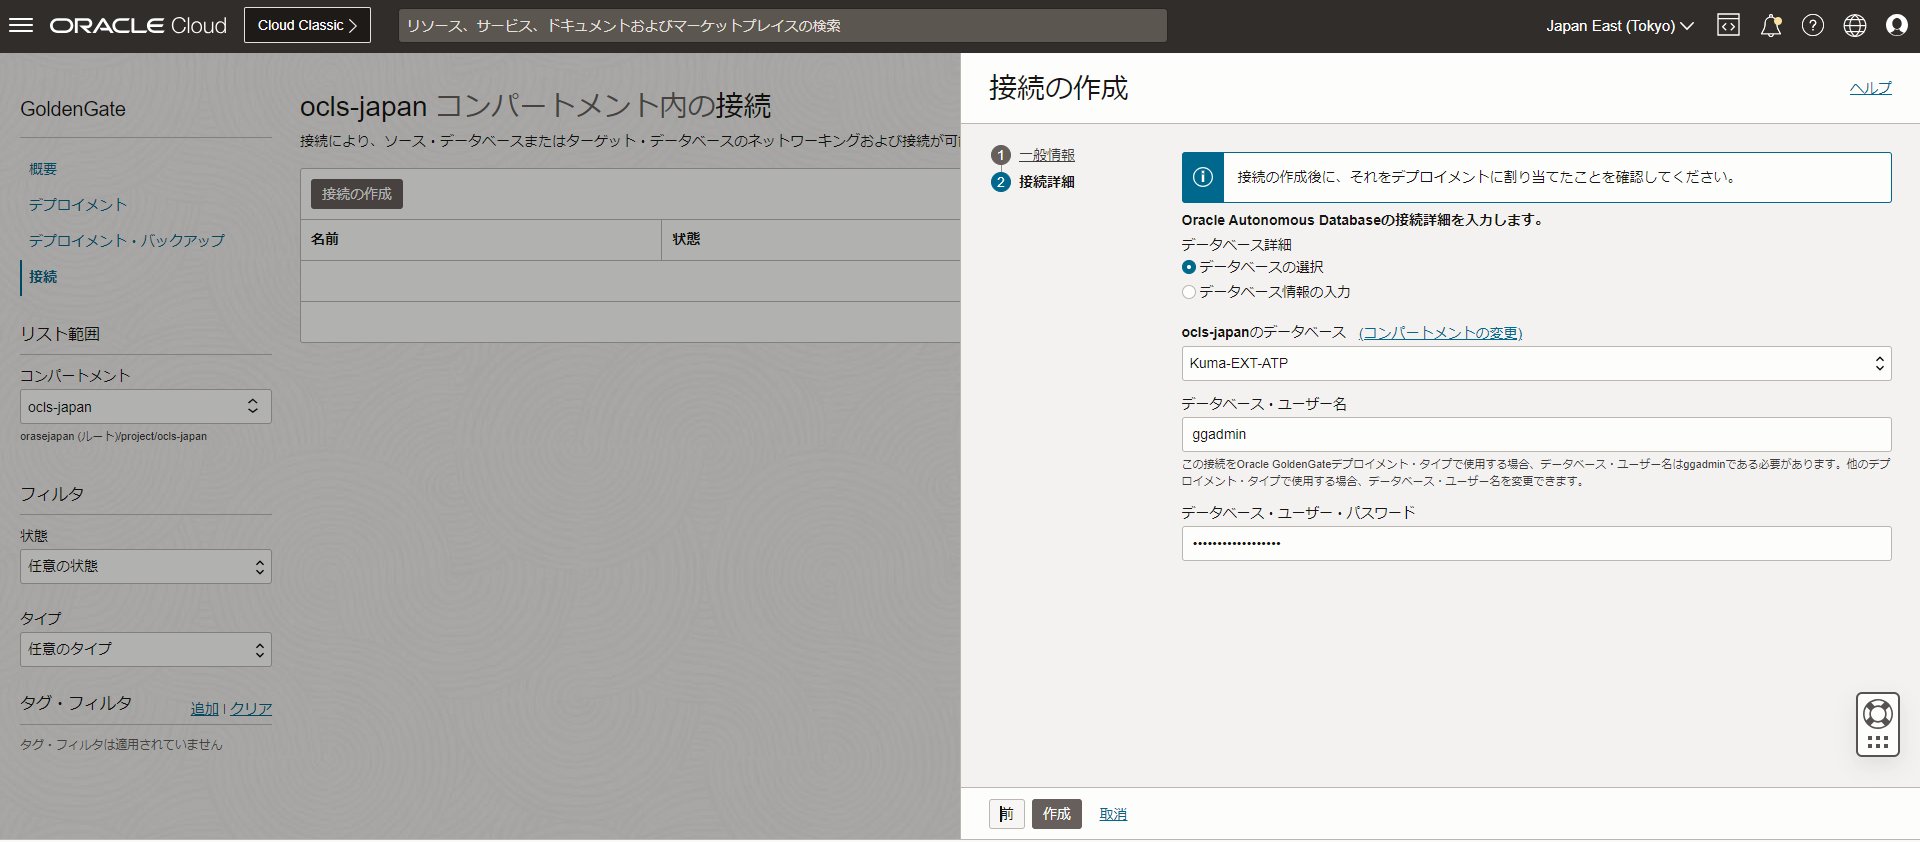
Task: Click クリア tag filter link
Action: [251, 709]
